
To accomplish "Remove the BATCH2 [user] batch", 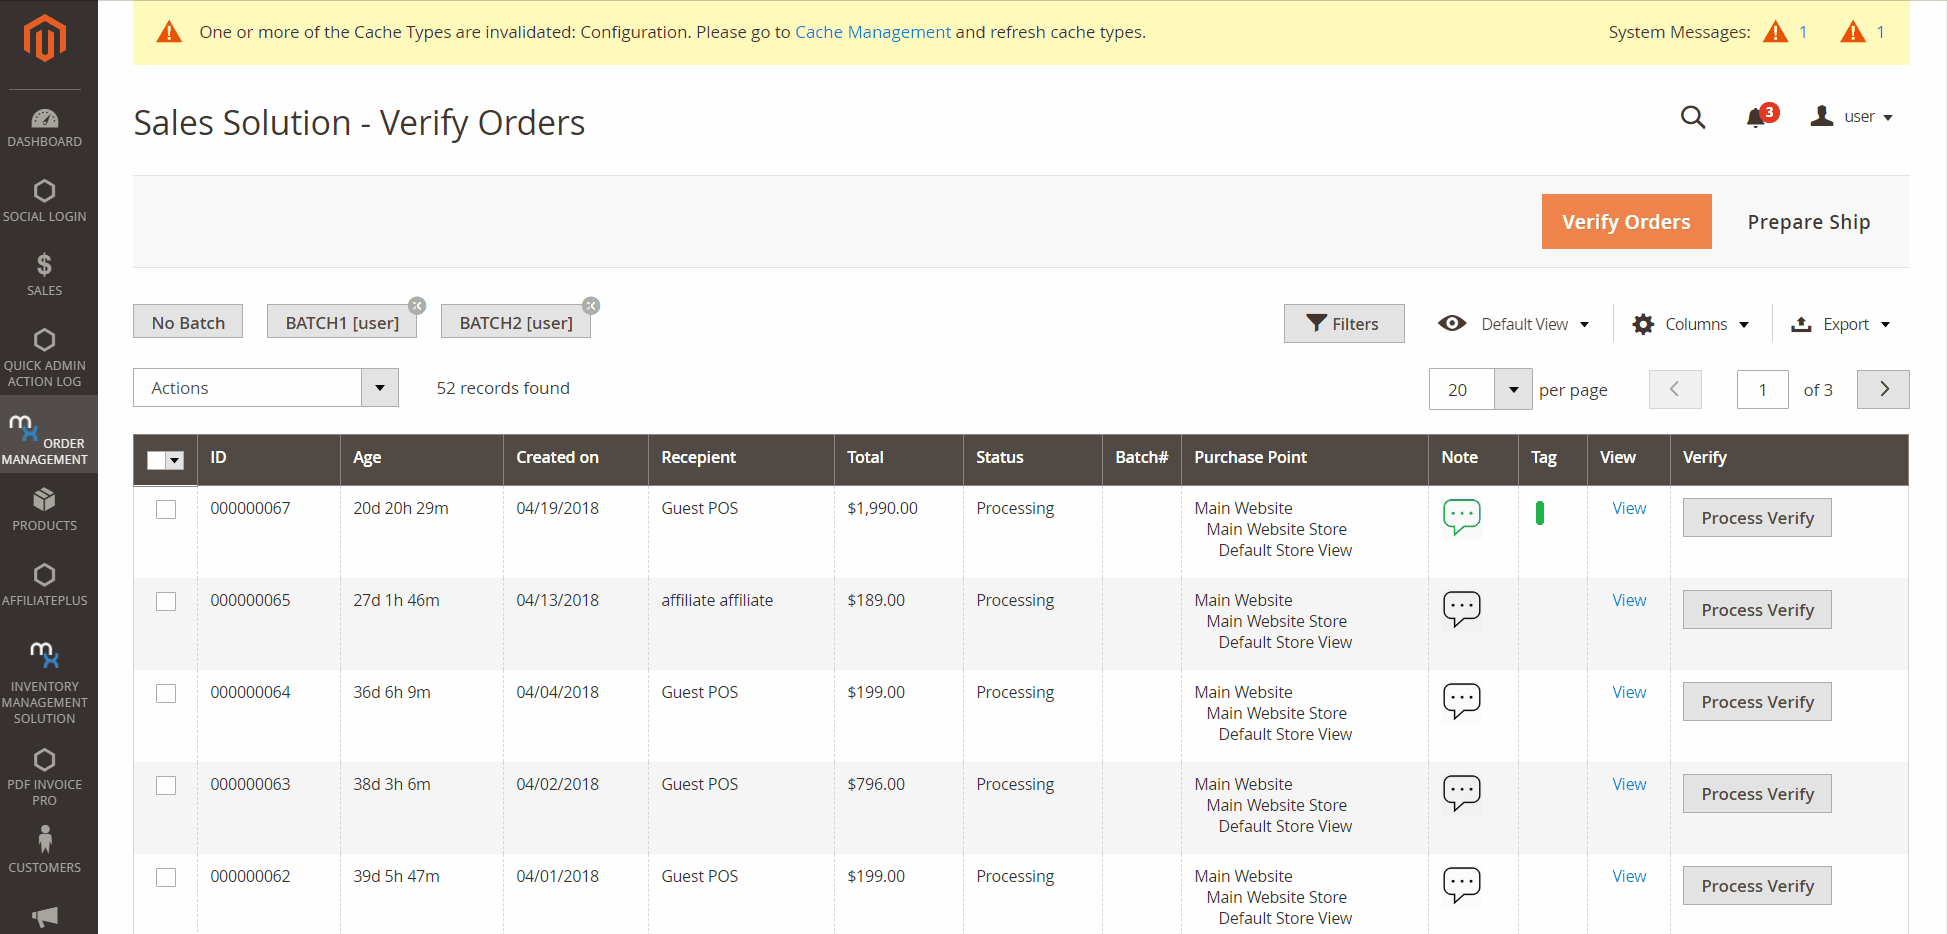I will tap(591, 306).
